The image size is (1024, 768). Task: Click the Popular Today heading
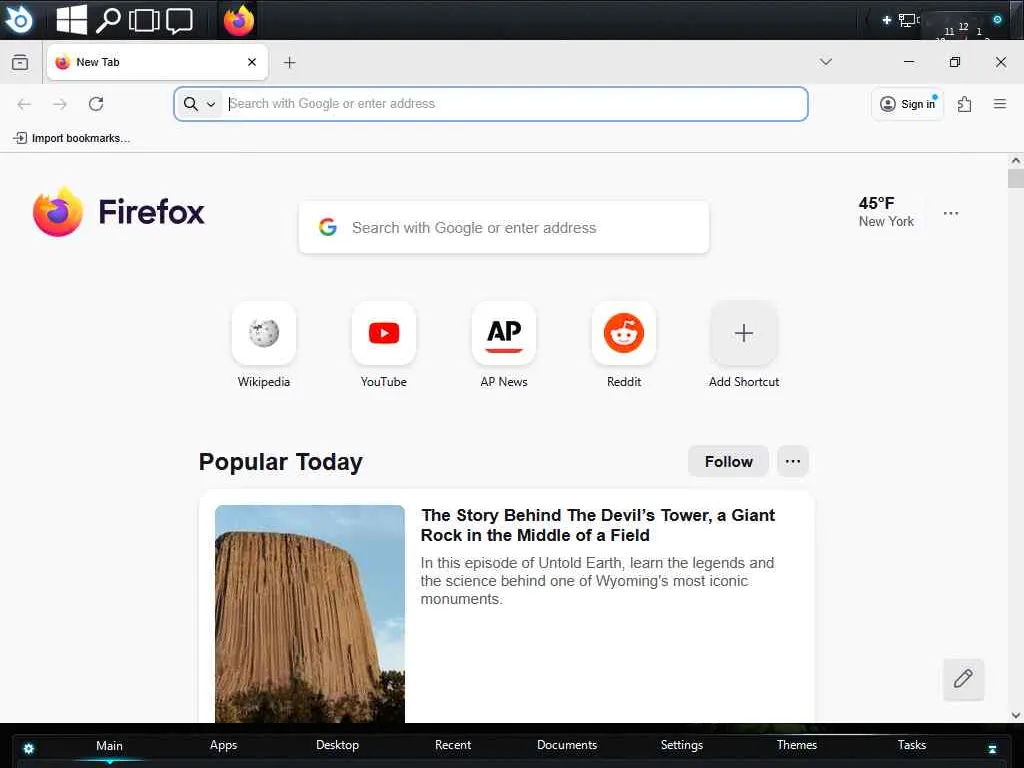(x=281, y=462)
